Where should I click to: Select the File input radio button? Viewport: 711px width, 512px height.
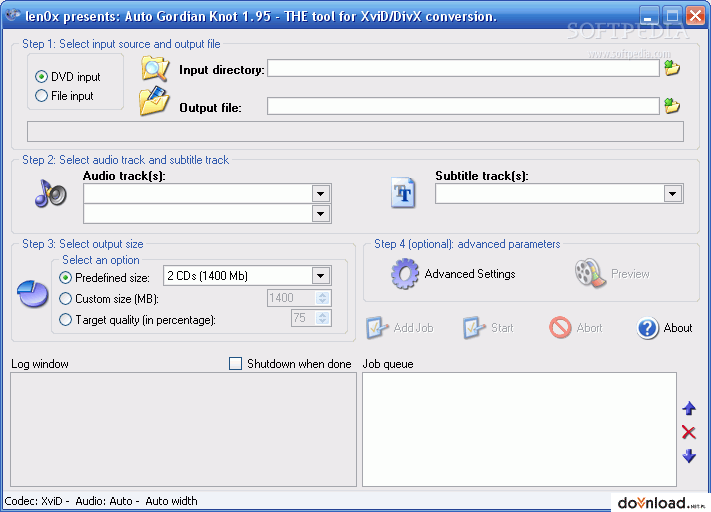41,96
